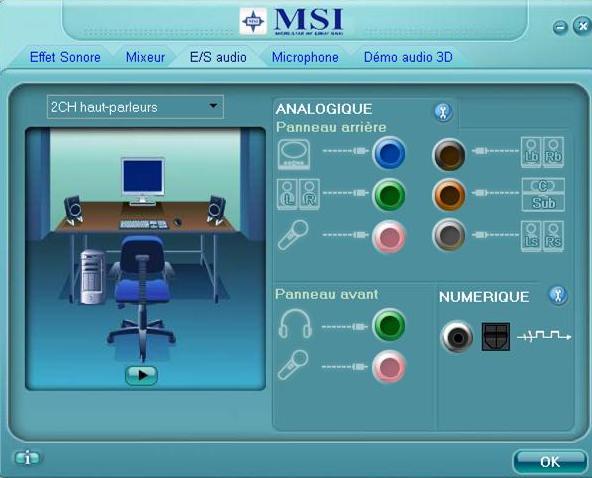This screenshot has height=478, width=592.
Task: Click the orange Center/Sub jack
Action: (449, 195)
